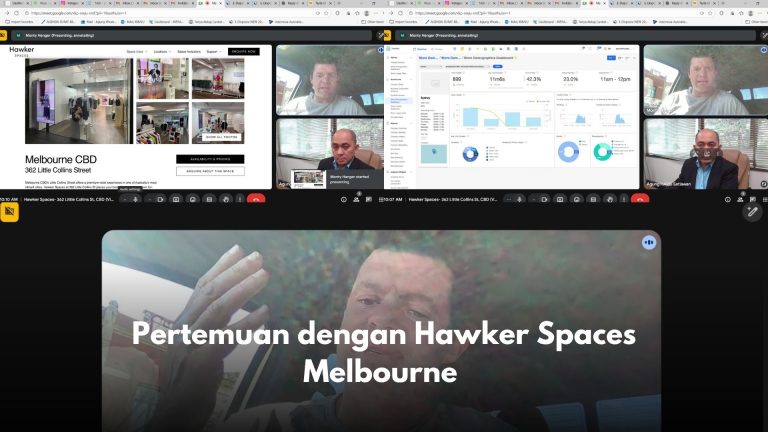Raise hand in the left Meet window

click(226, 199)
